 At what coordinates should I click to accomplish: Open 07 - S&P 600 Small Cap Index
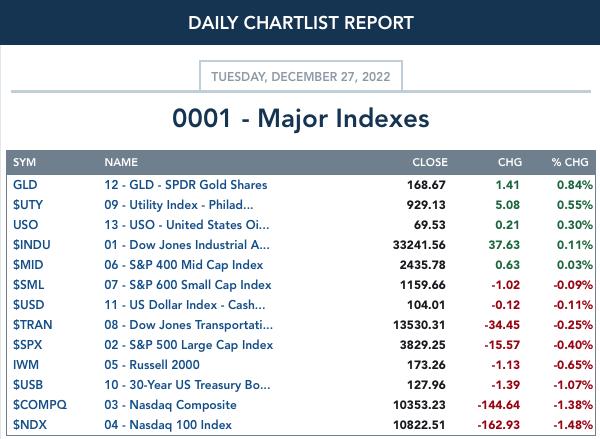pyautogui.click(x=188, y=285)
